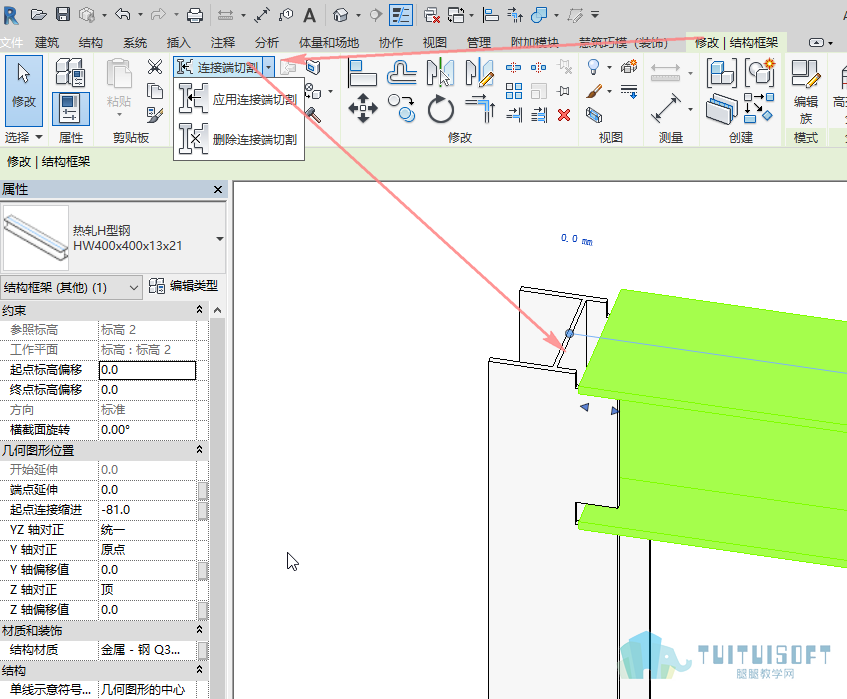Select the Move tool icon

pyautogui.click(x=362, y=109)
